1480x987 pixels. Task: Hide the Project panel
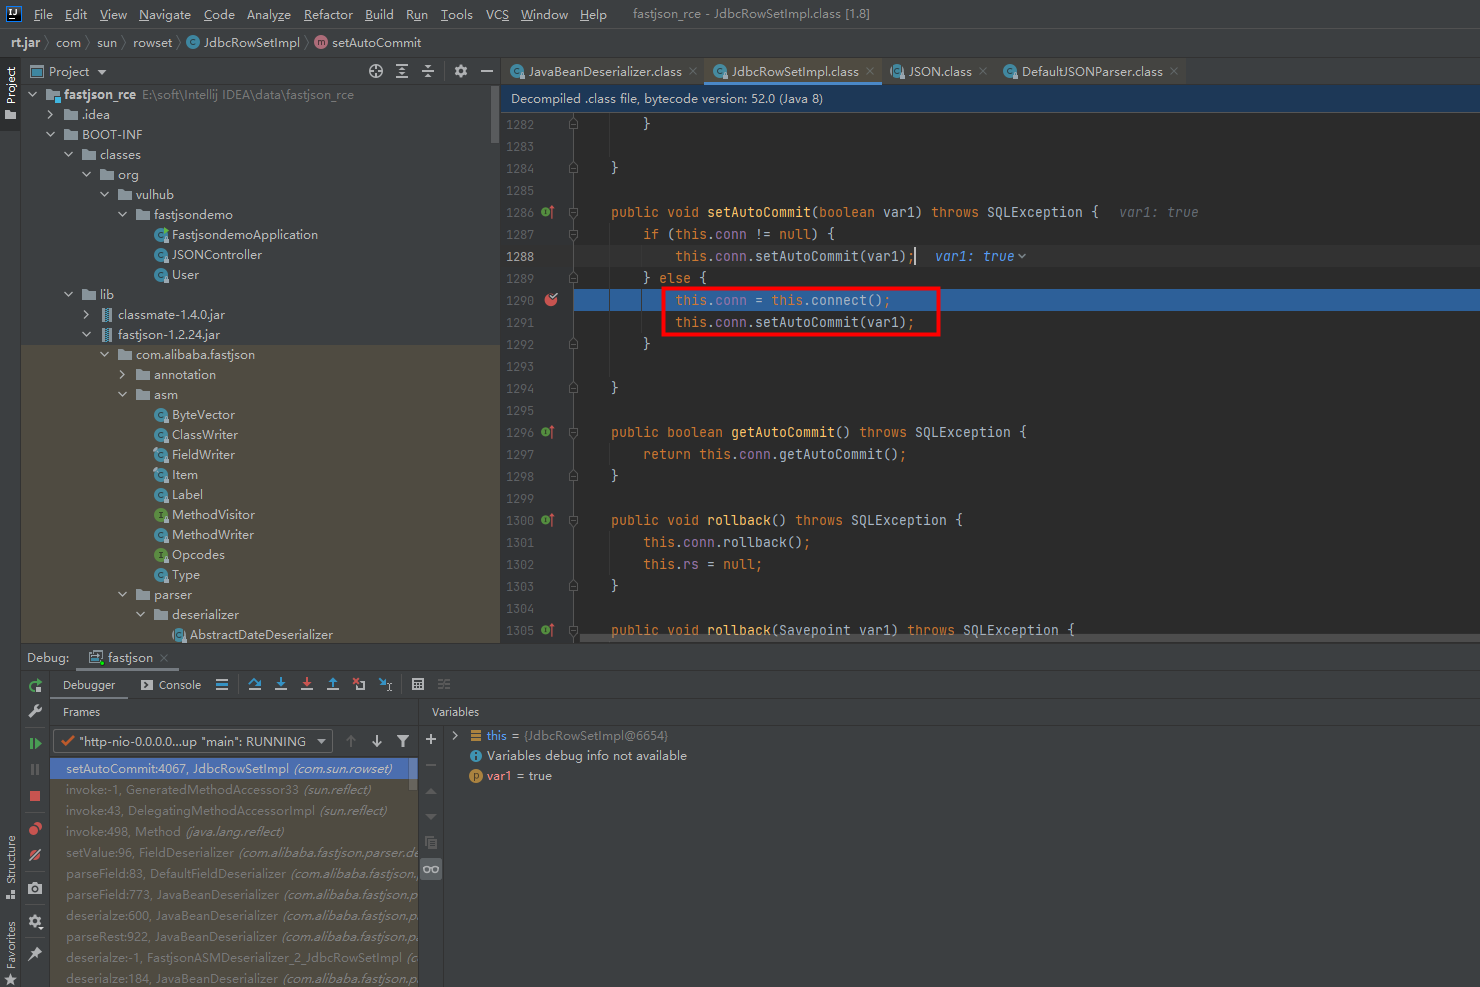coord(487,71)
